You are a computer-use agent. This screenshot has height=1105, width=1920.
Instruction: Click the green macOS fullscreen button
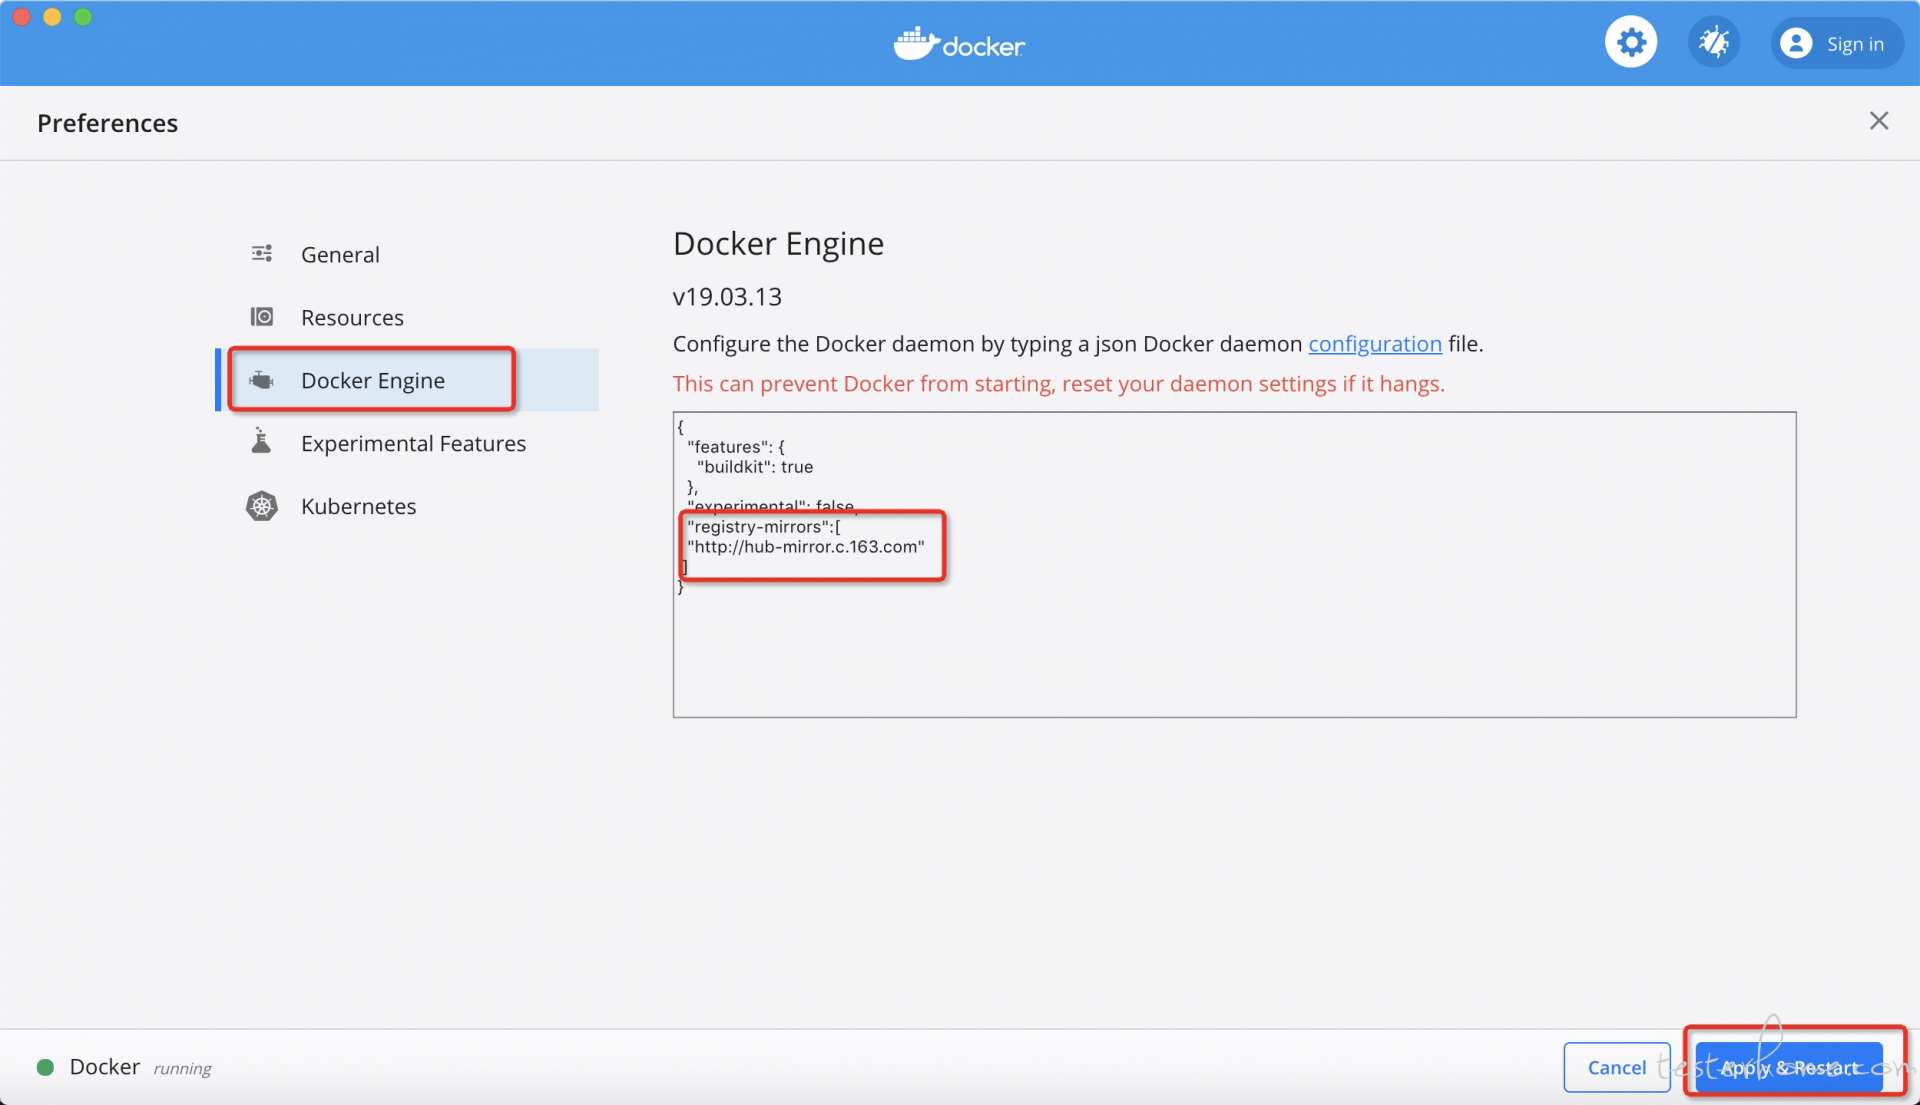83,17
